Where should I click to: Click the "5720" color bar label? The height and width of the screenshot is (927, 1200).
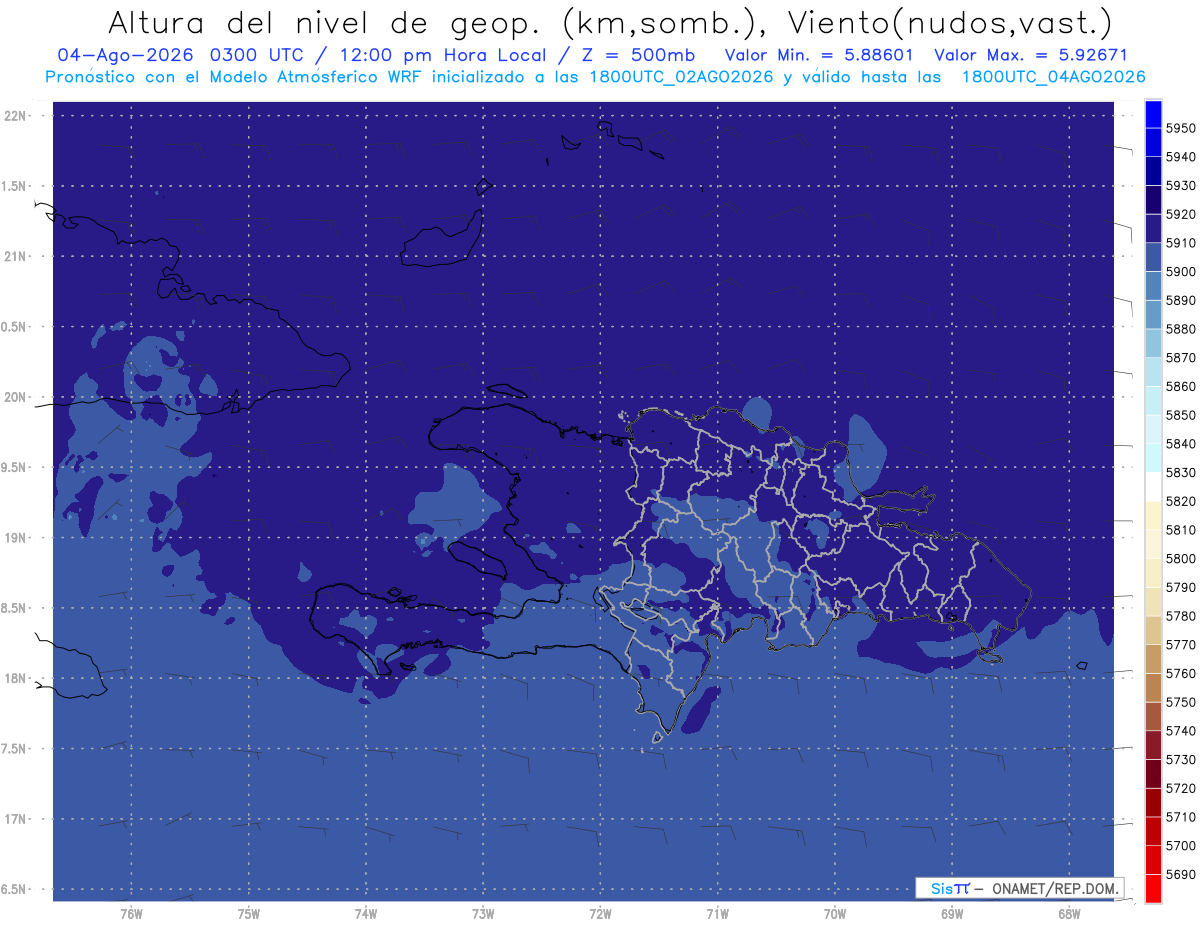click(x=1180, y=788)
